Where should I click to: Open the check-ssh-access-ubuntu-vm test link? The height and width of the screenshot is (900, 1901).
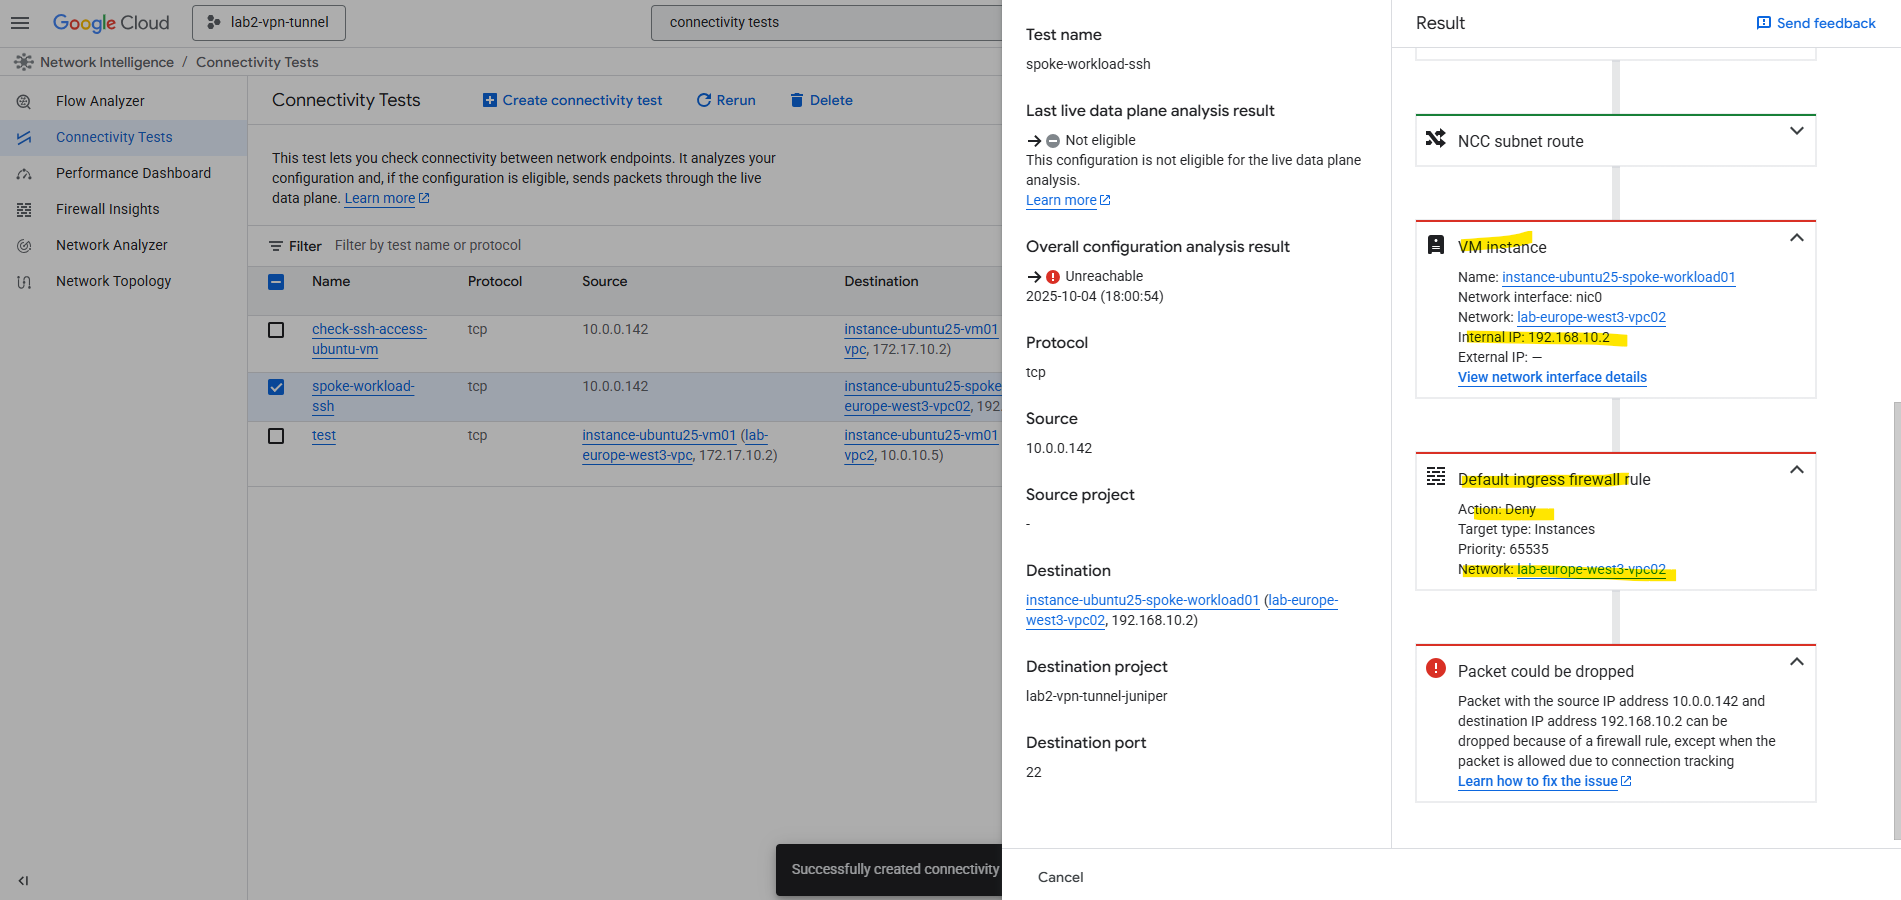pos(369,339)
